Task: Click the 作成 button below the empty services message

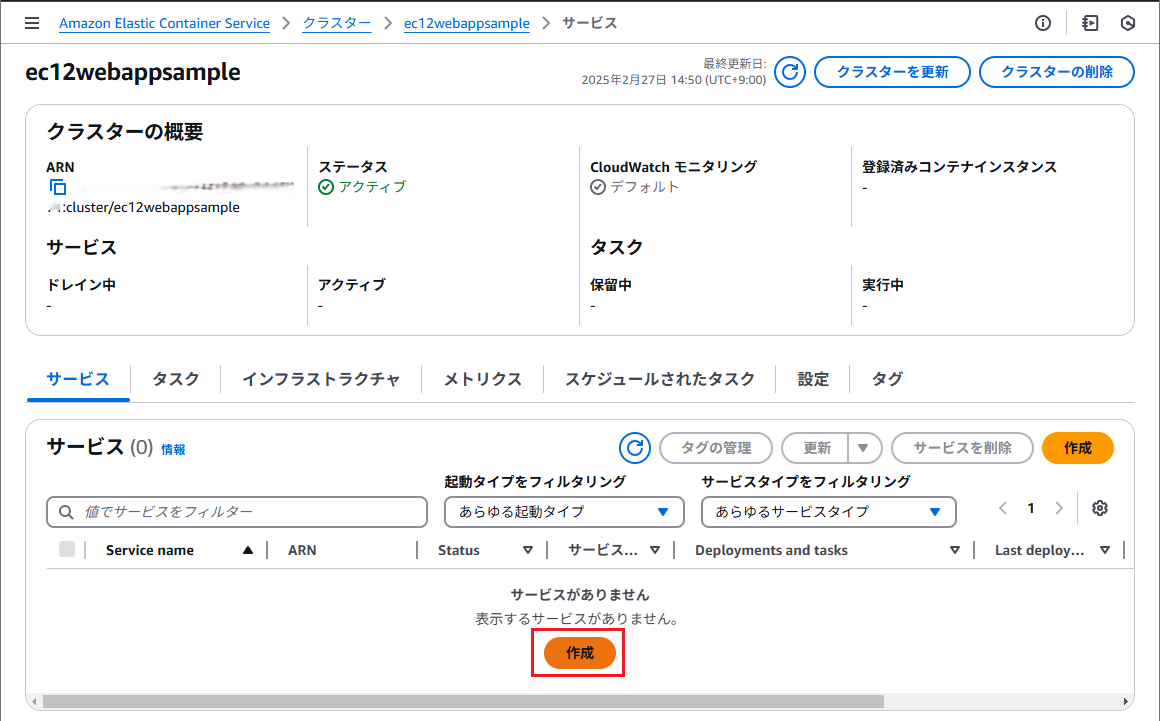Action: tap(579, 653)
